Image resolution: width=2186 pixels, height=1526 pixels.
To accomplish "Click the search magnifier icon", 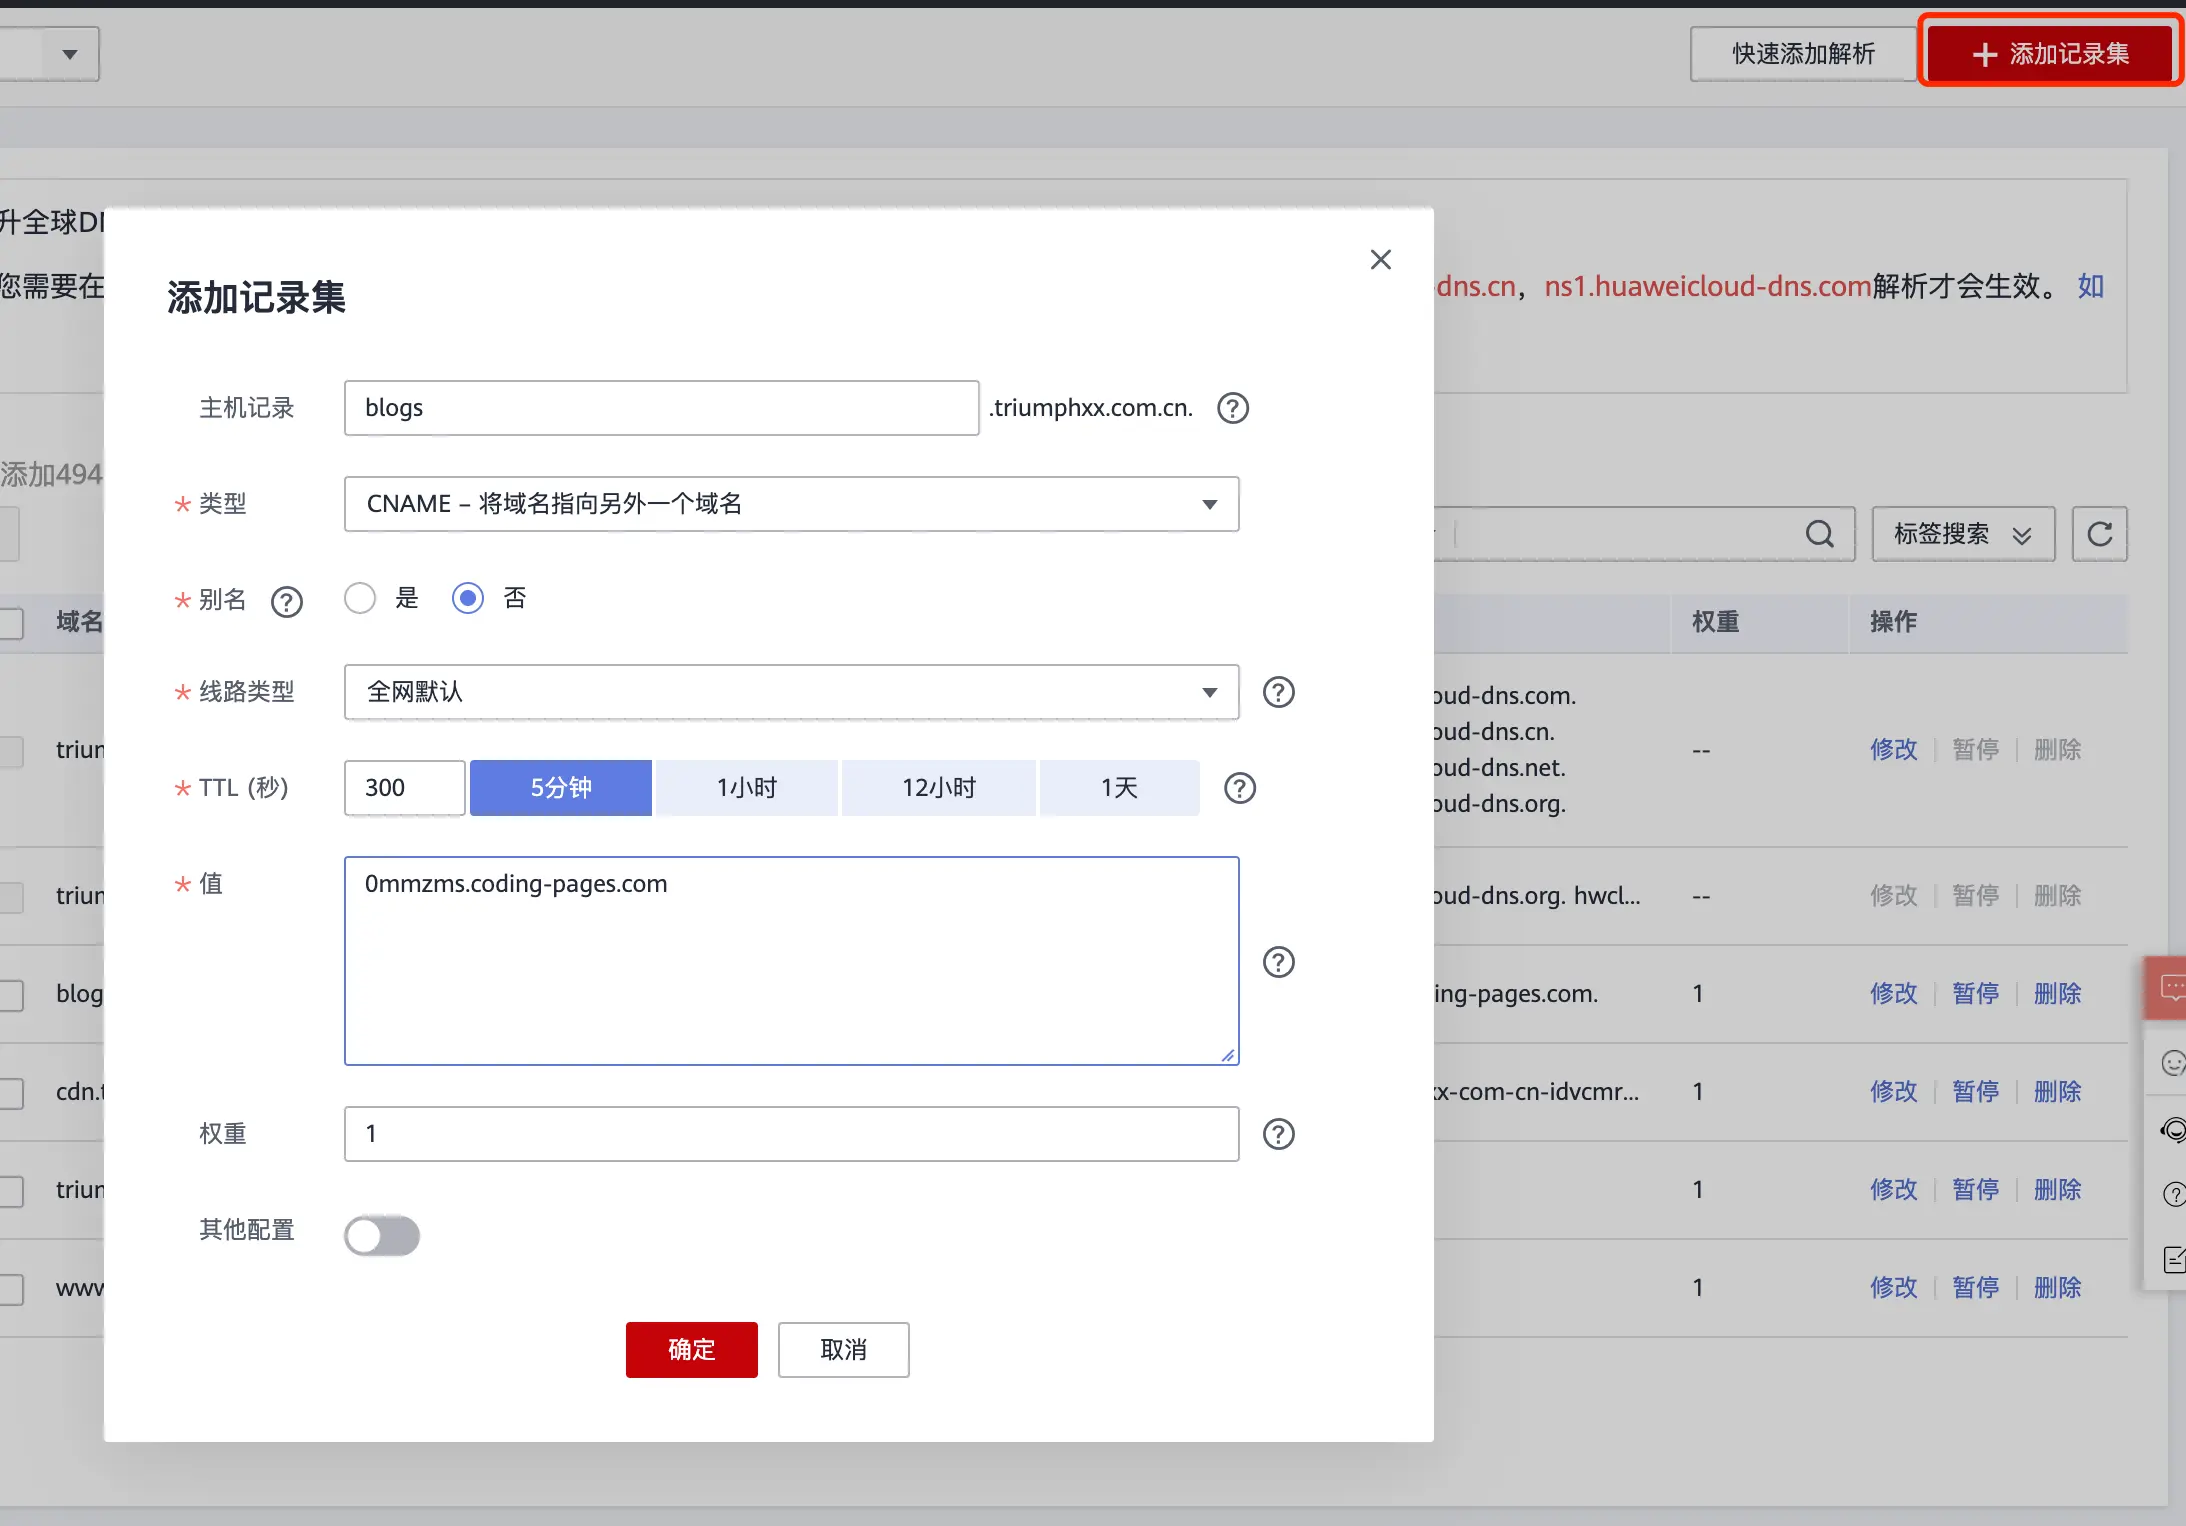I will [1819, 534].
